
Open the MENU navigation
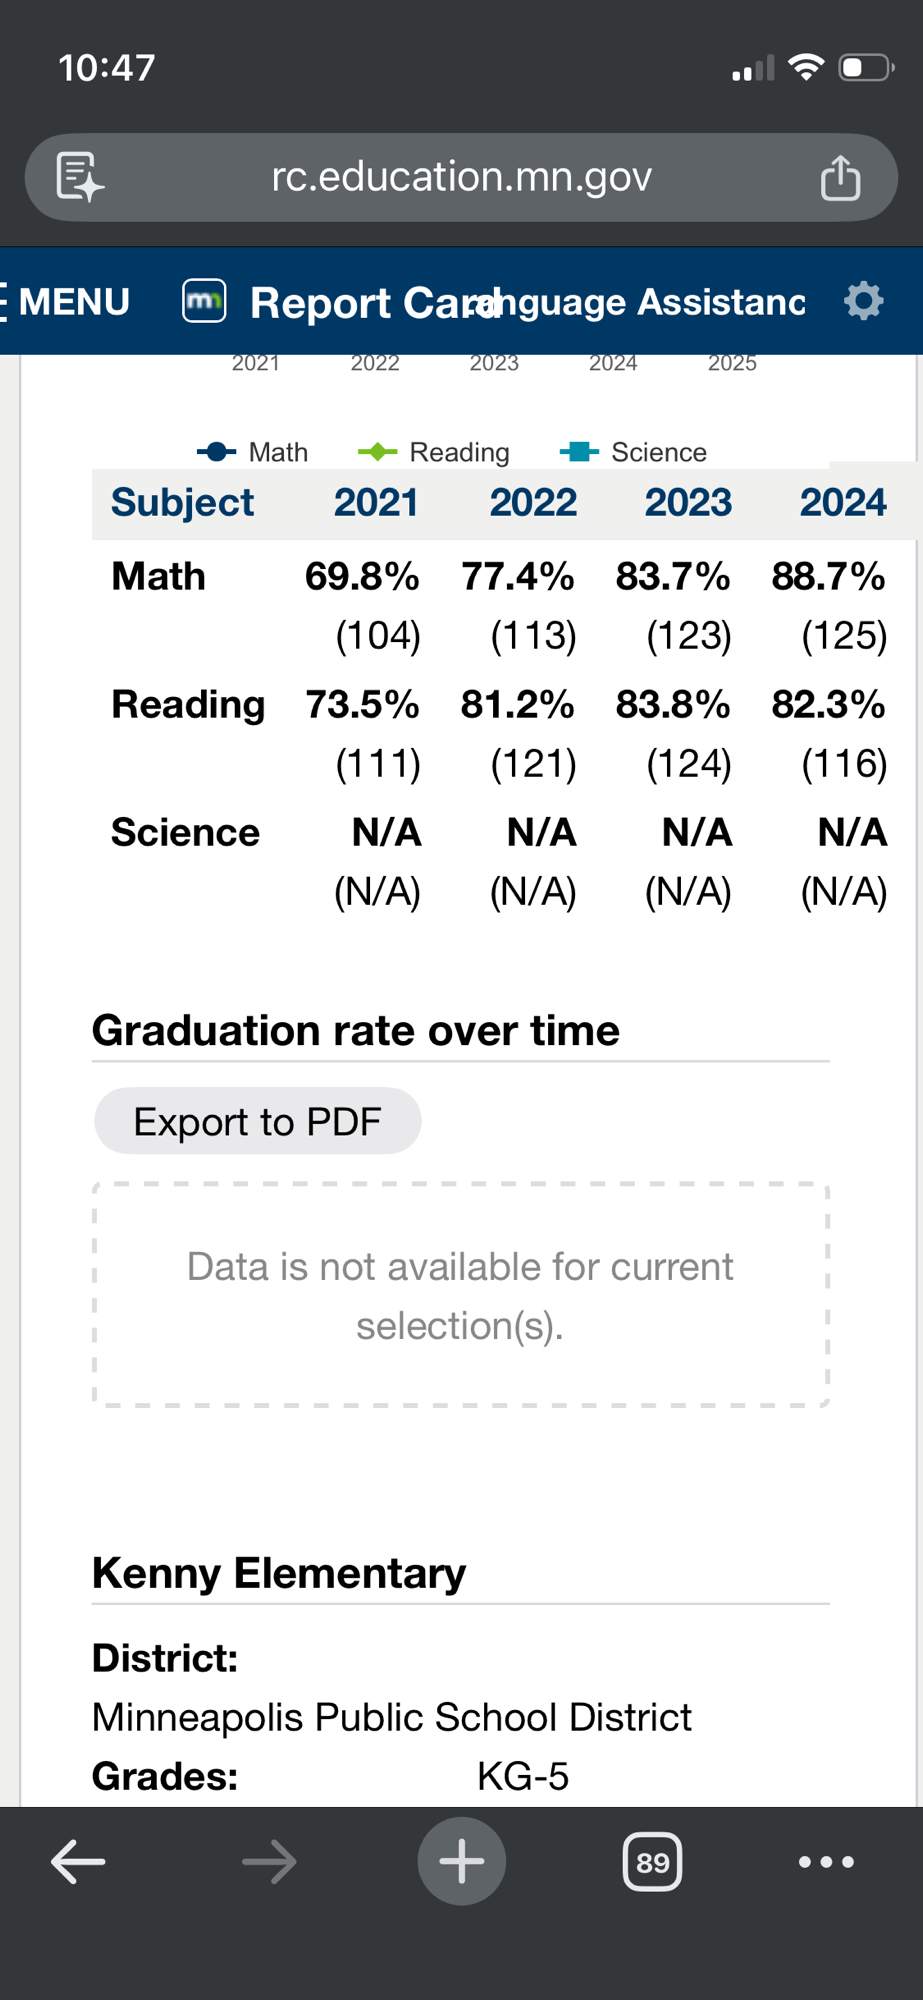(x=68, y=302)
